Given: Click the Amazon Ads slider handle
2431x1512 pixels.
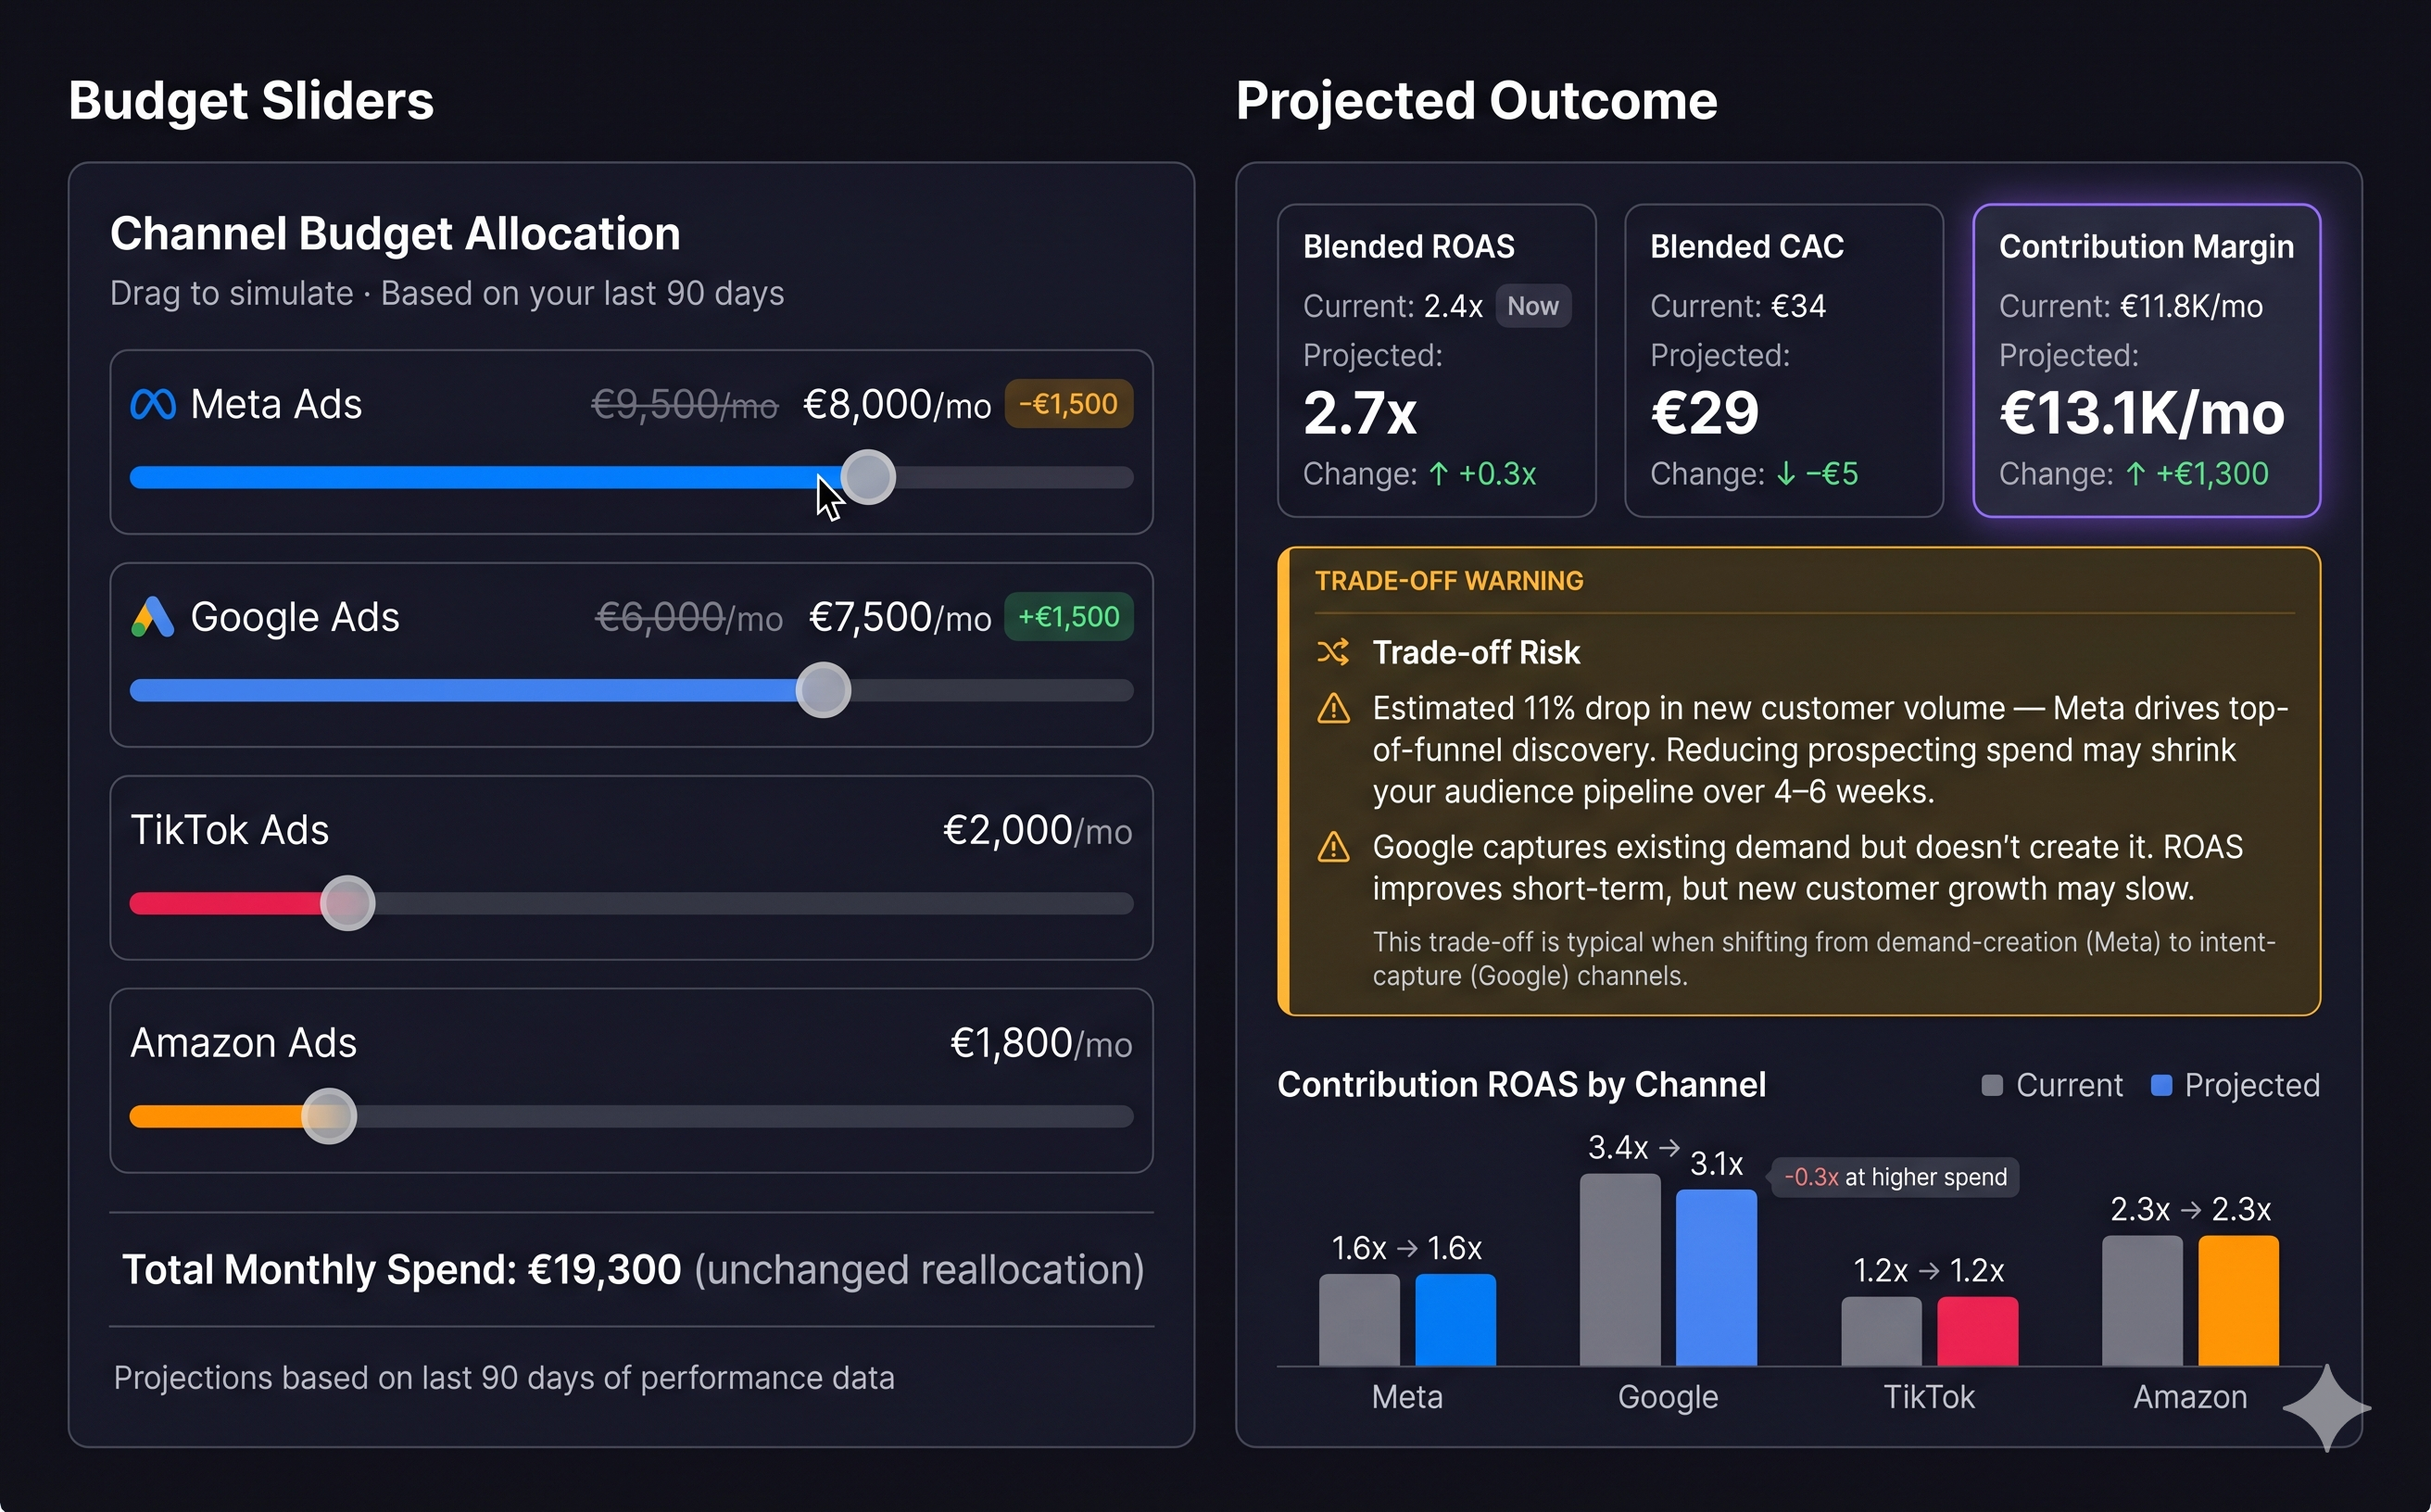Looking at the screenshot, I should [x=329, y=1116].
